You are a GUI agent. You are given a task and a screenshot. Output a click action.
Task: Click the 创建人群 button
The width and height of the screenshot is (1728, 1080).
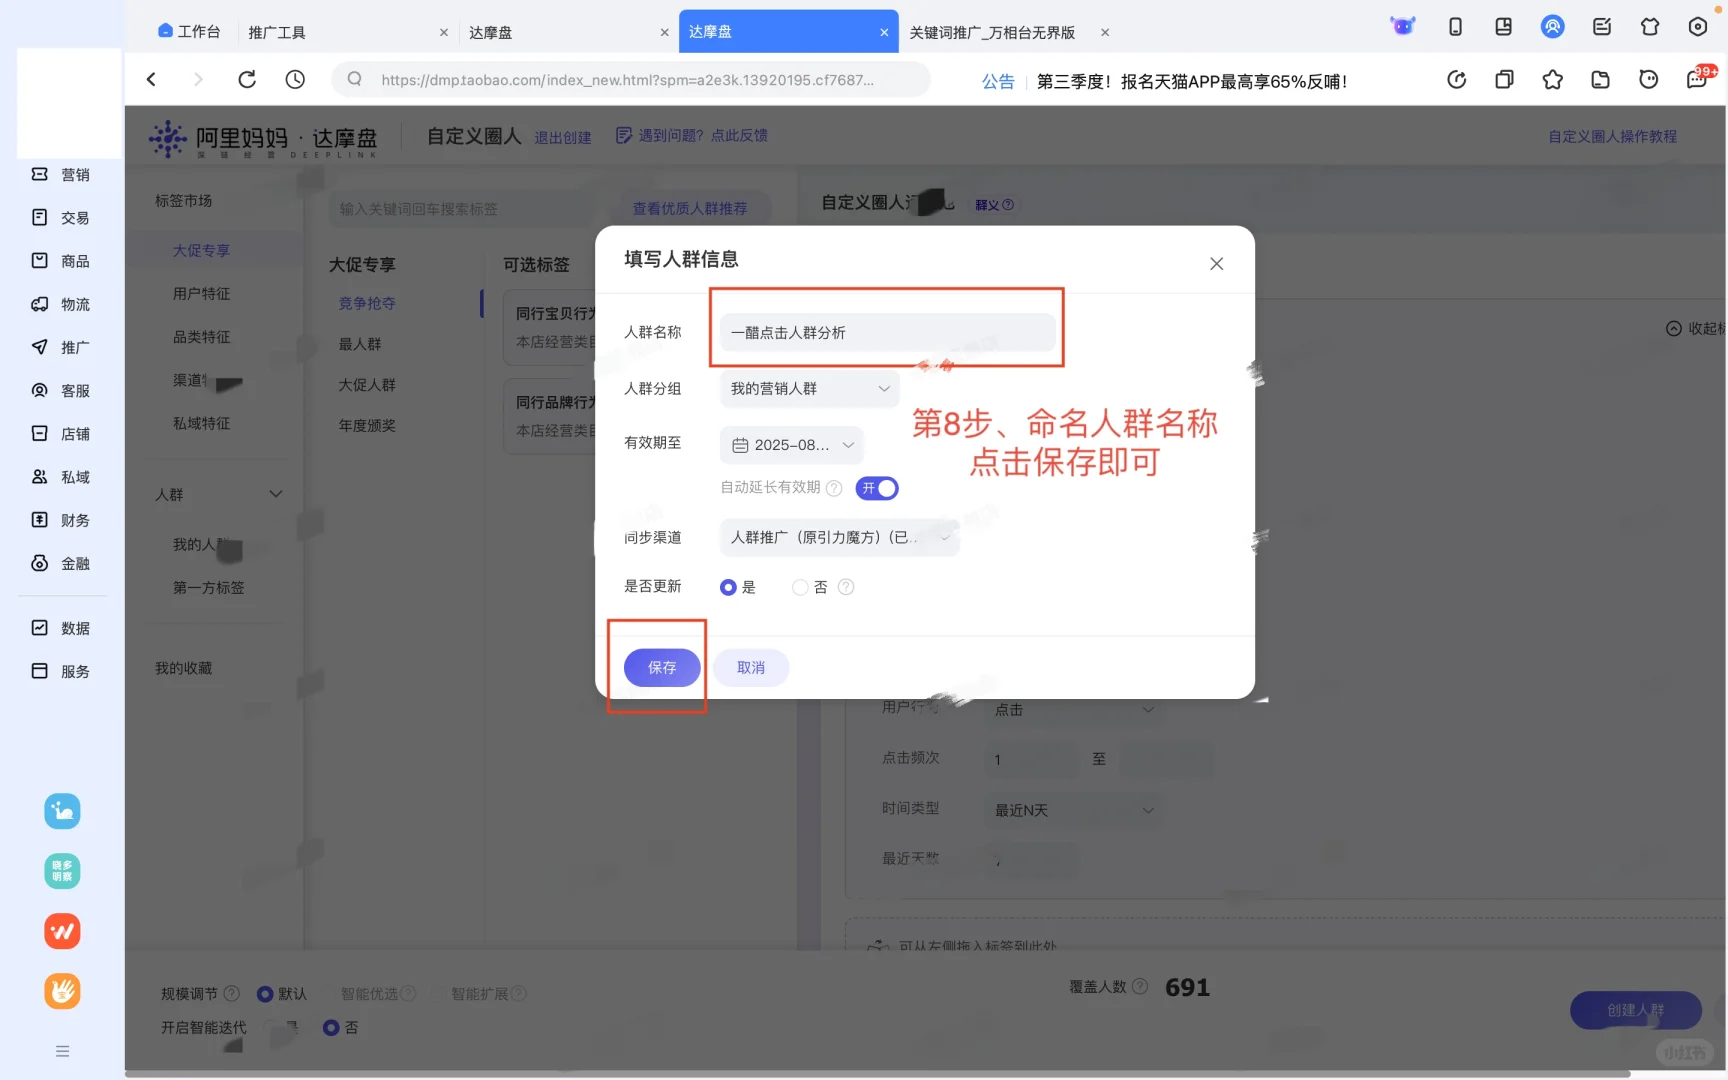[x=1635, y=1010]
